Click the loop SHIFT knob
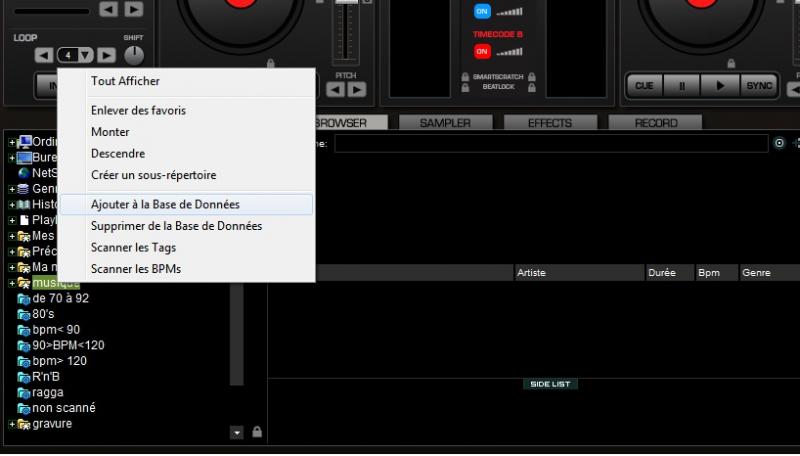 [134, 55]
